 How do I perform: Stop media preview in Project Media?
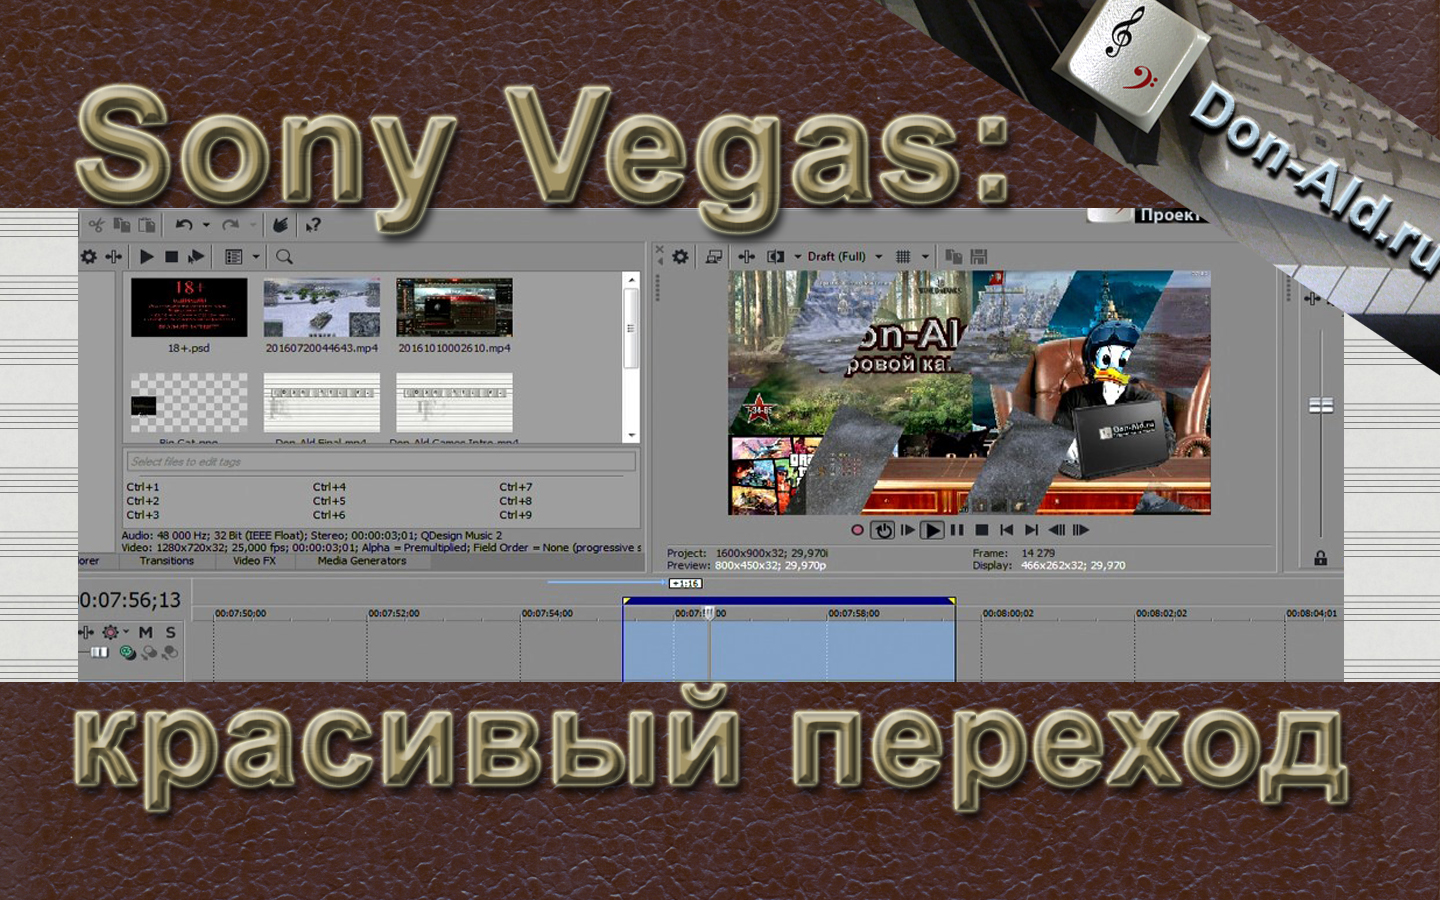(171, 257)
